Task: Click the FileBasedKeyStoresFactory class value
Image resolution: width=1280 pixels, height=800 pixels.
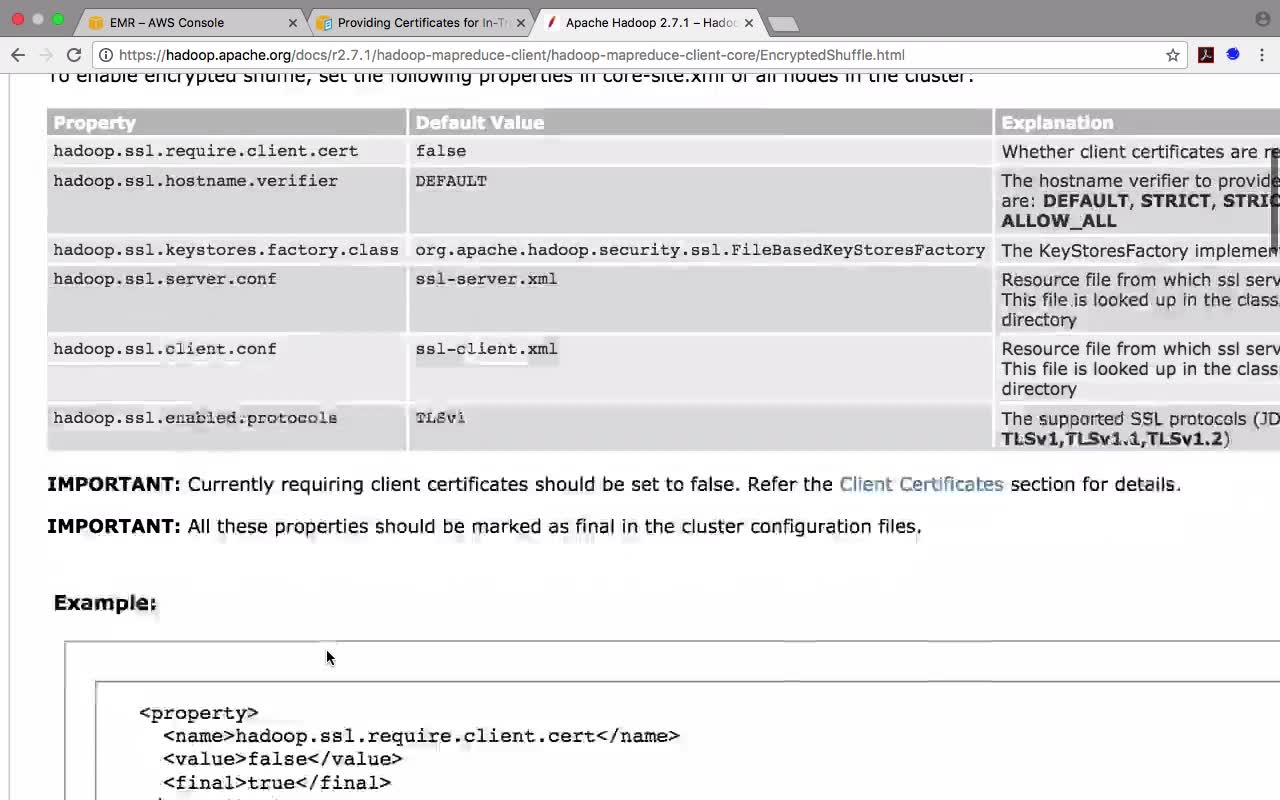Action: 700,250
